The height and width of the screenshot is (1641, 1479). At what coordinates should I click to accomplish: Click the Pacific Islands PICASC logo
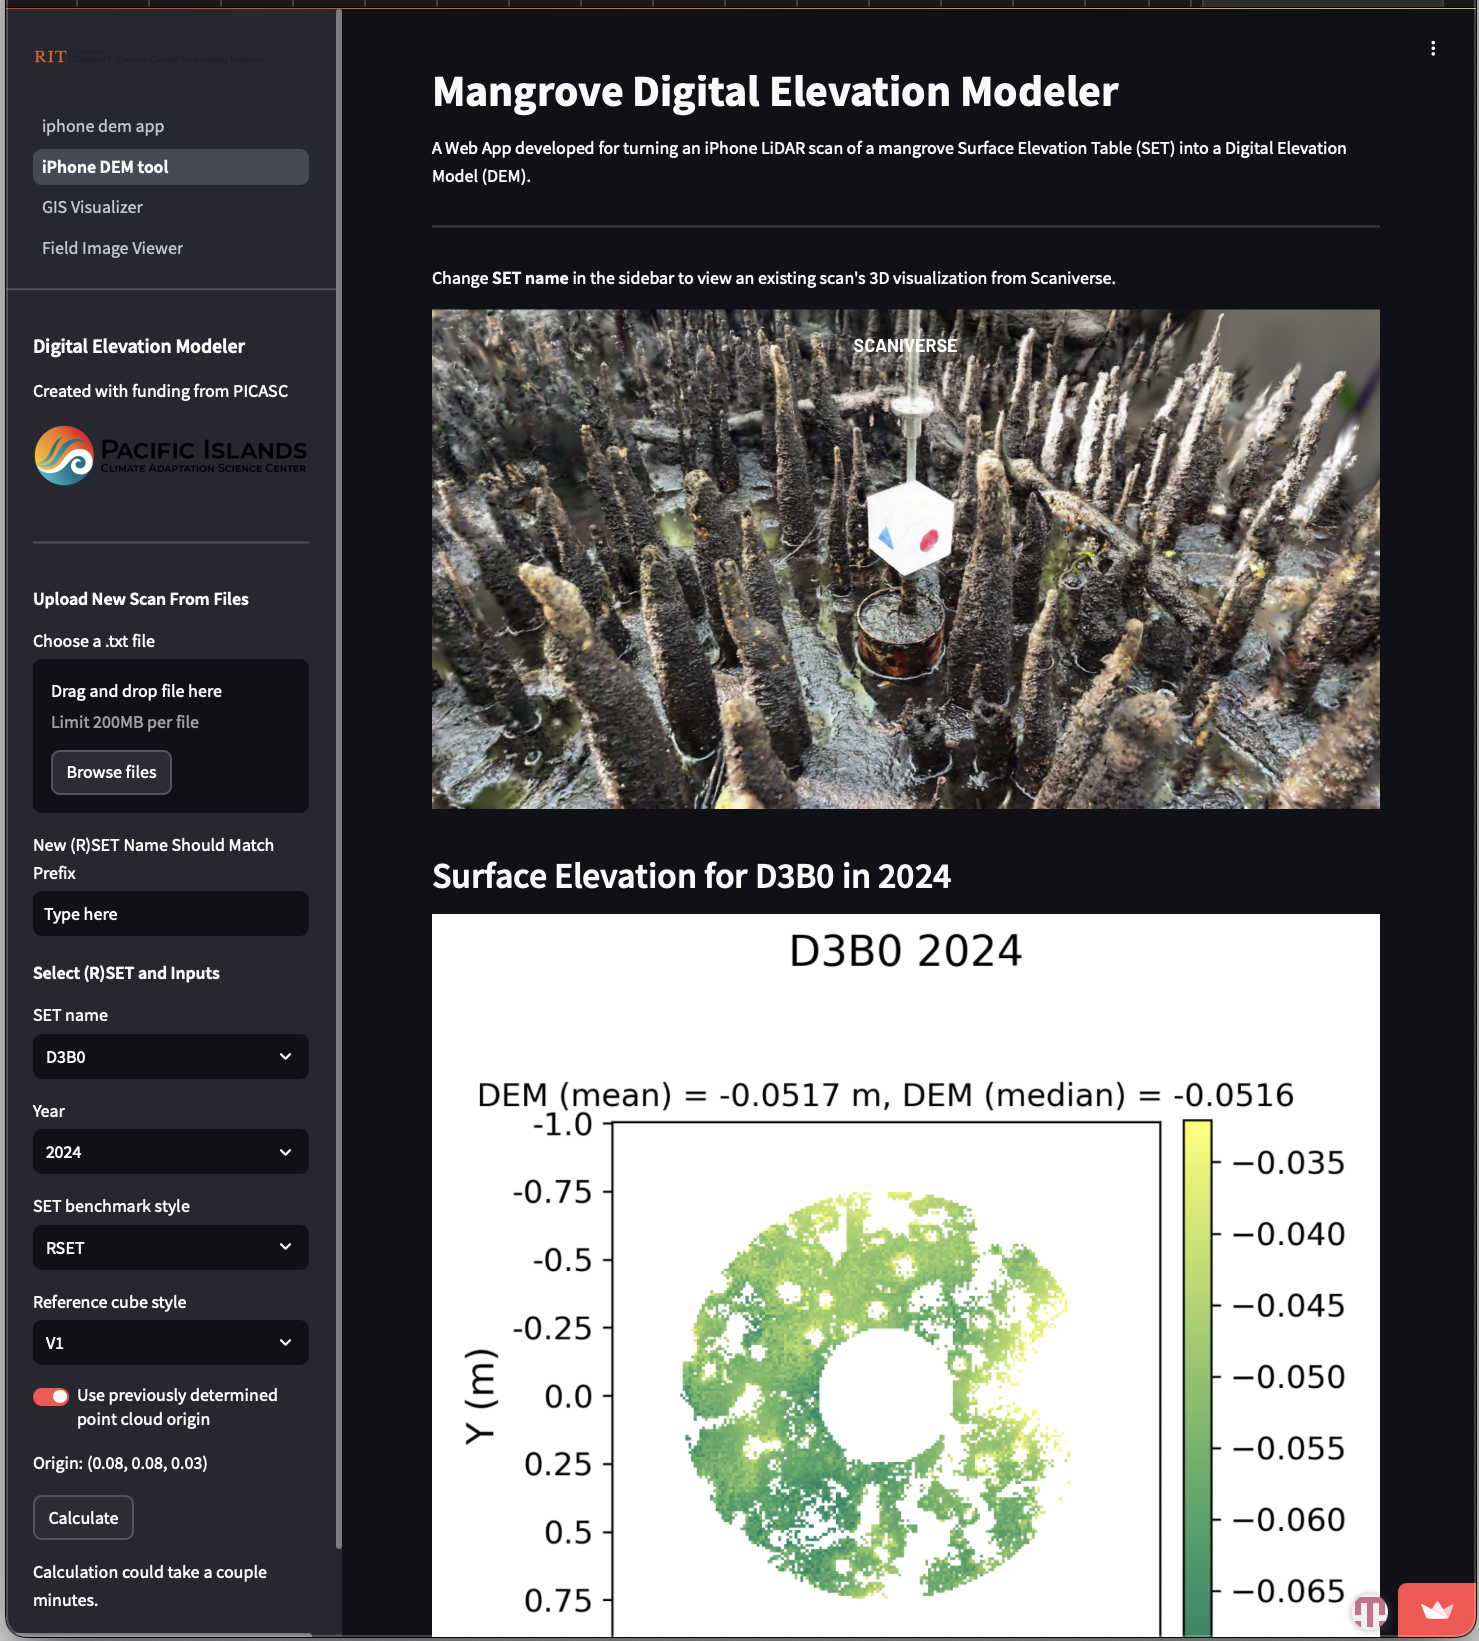point(170,455)
